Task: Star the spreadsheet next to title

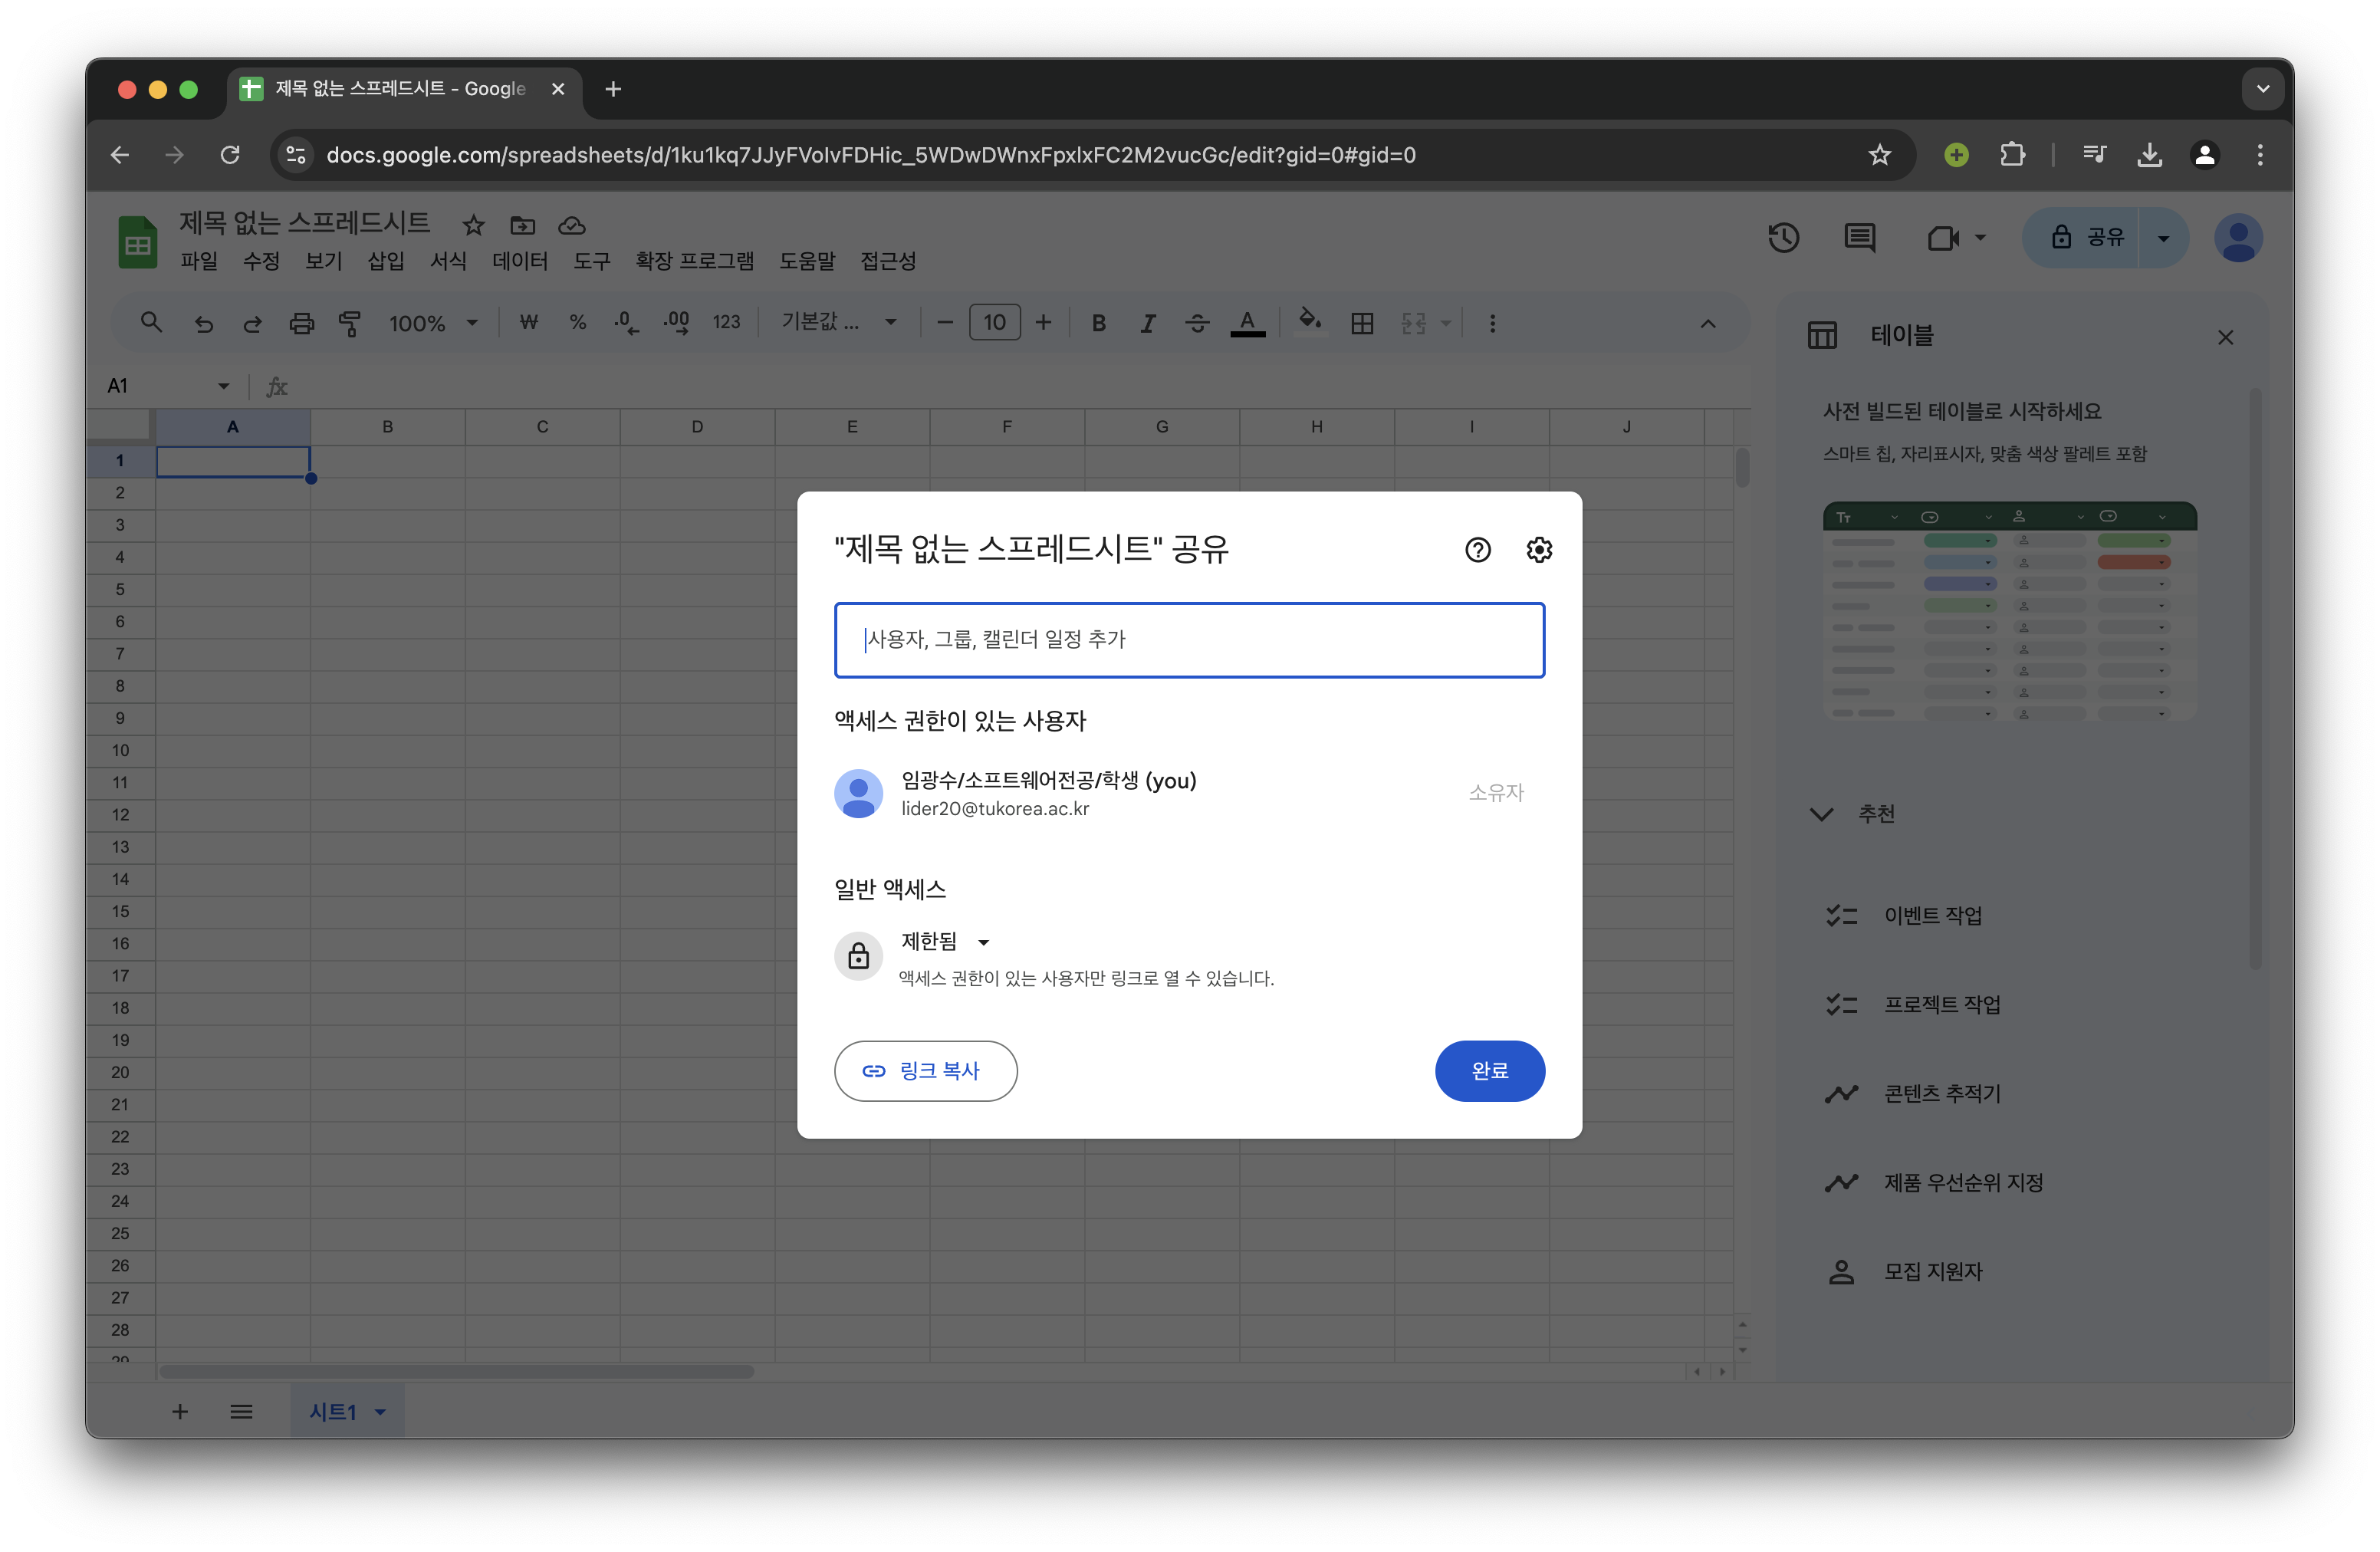Action: coord(473,225)
